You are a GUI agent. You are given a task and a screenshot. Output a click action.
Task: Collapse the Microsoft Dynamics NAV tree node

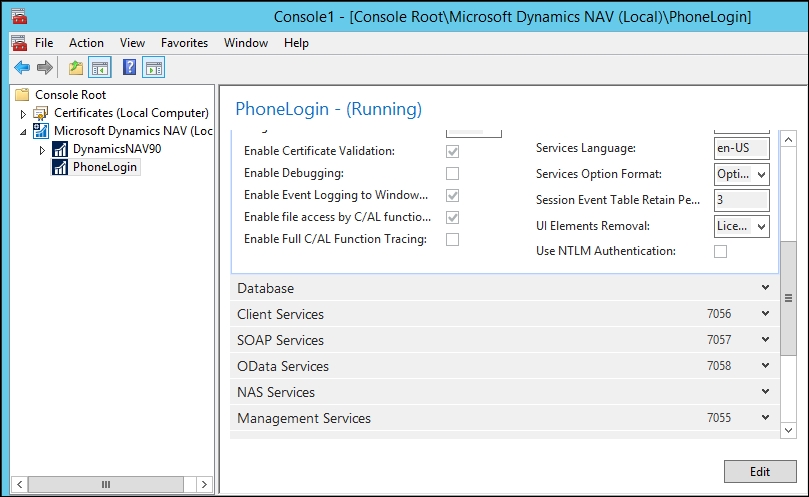click(23, 131)
